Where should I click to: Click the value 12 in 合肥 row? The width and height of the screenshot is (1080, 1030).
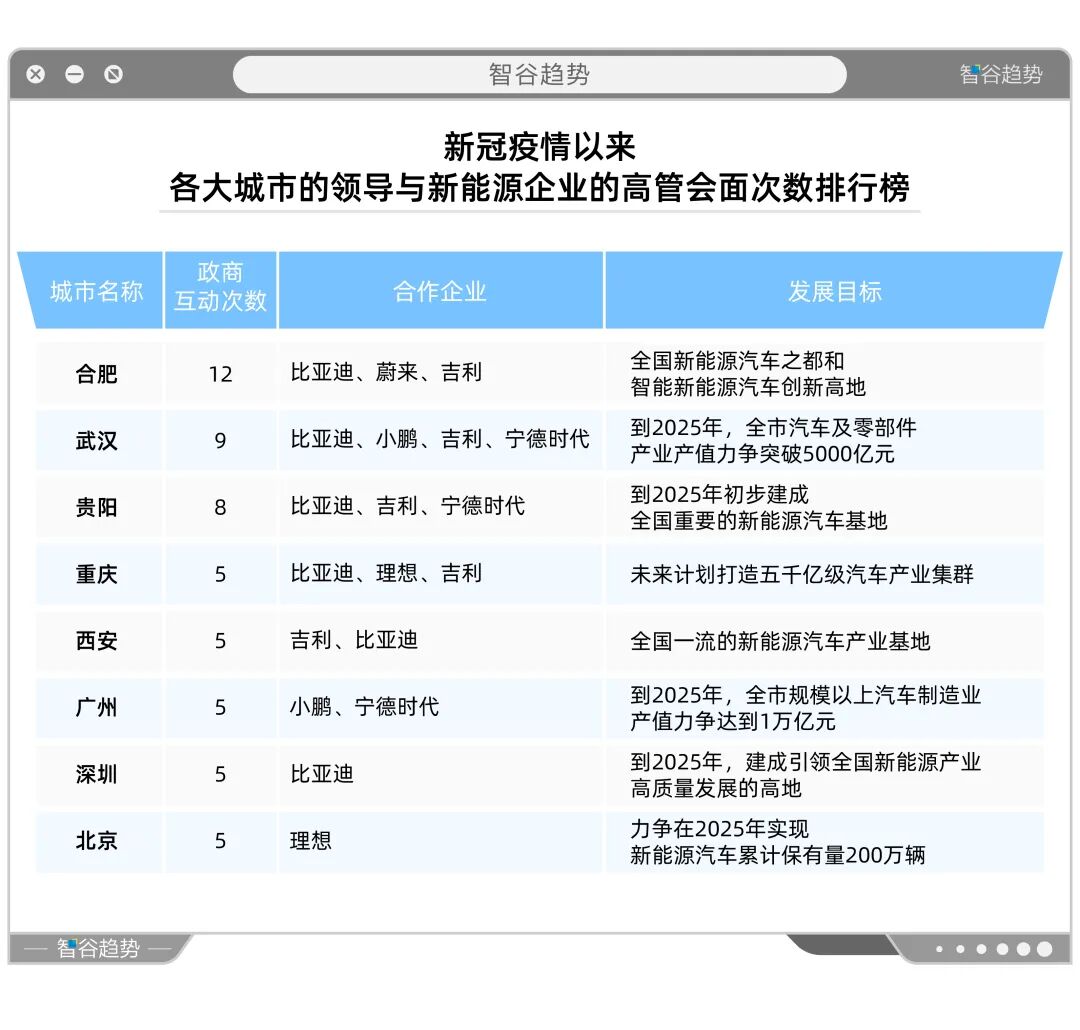(220, 374)
